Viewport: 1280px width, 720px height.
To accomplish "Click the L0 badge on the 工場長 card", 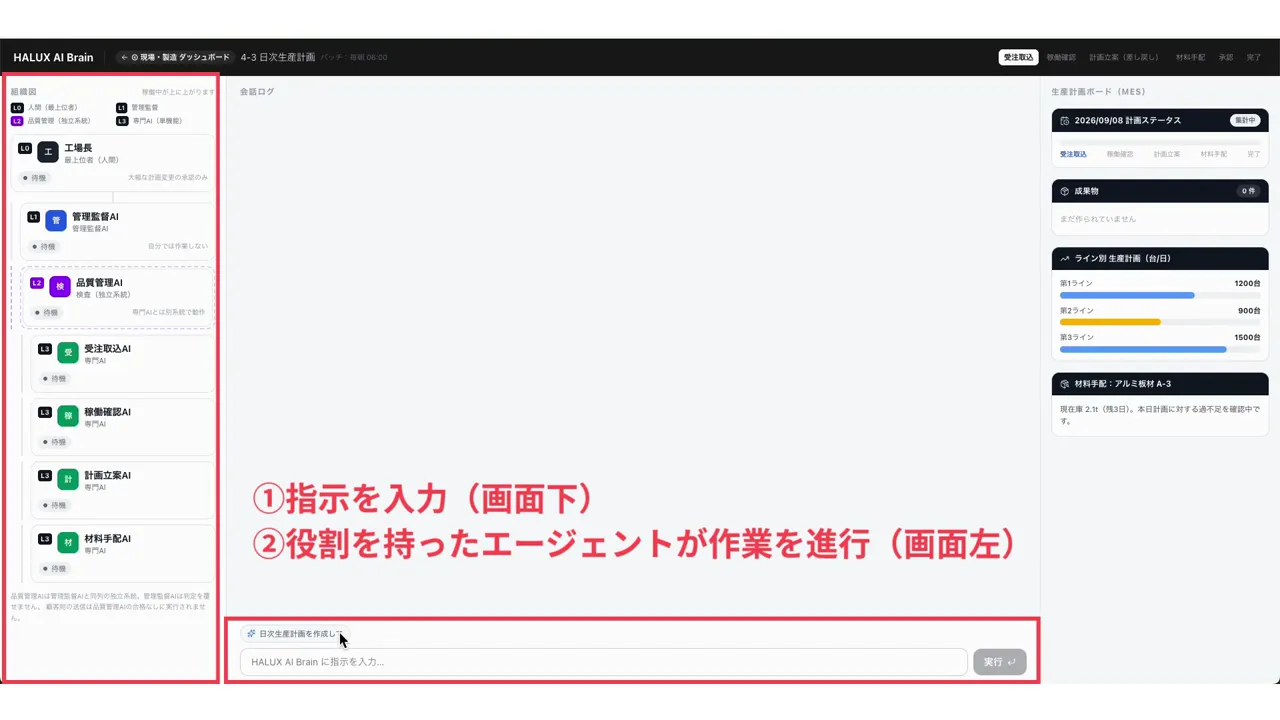I will click(x=25, y=148).
